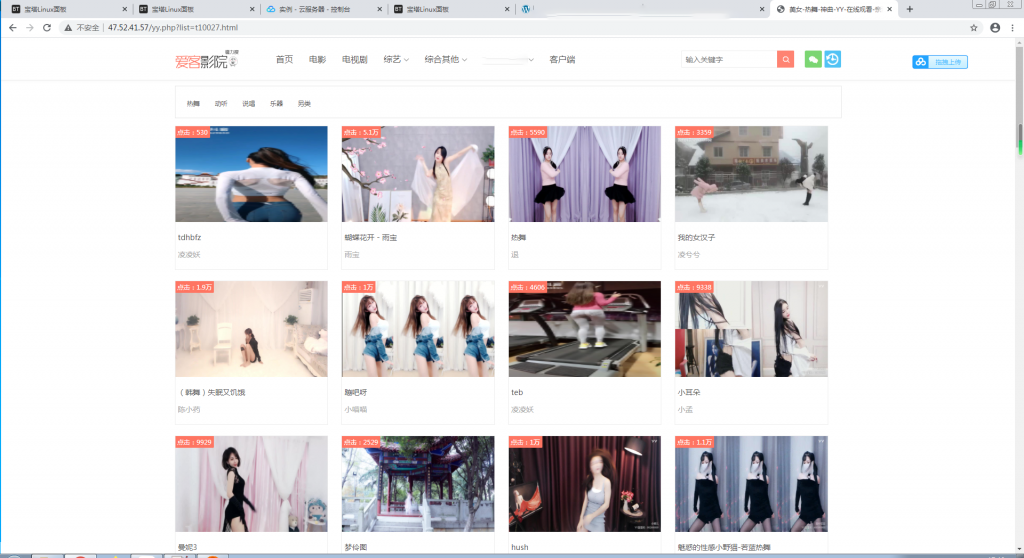Open a new browser tab
The height and width of the screenshot is (558, 1024).
click(909, 9)
